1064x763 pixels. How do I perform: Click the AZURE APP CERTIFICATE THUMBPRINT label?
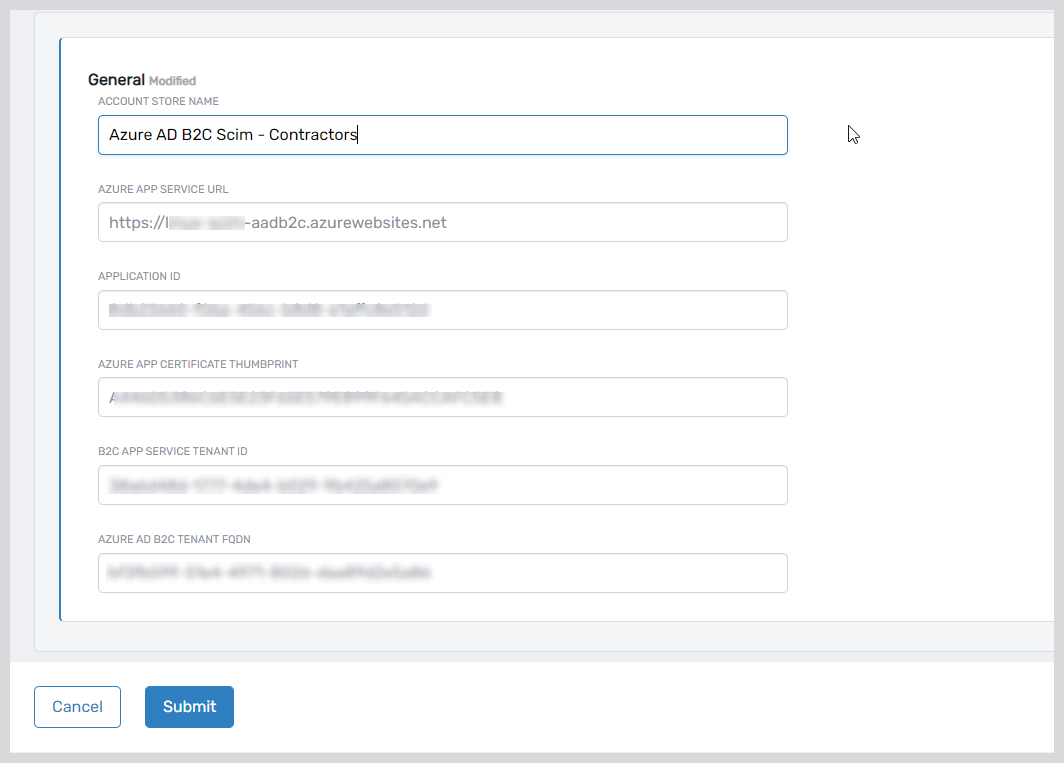point(198,364)
